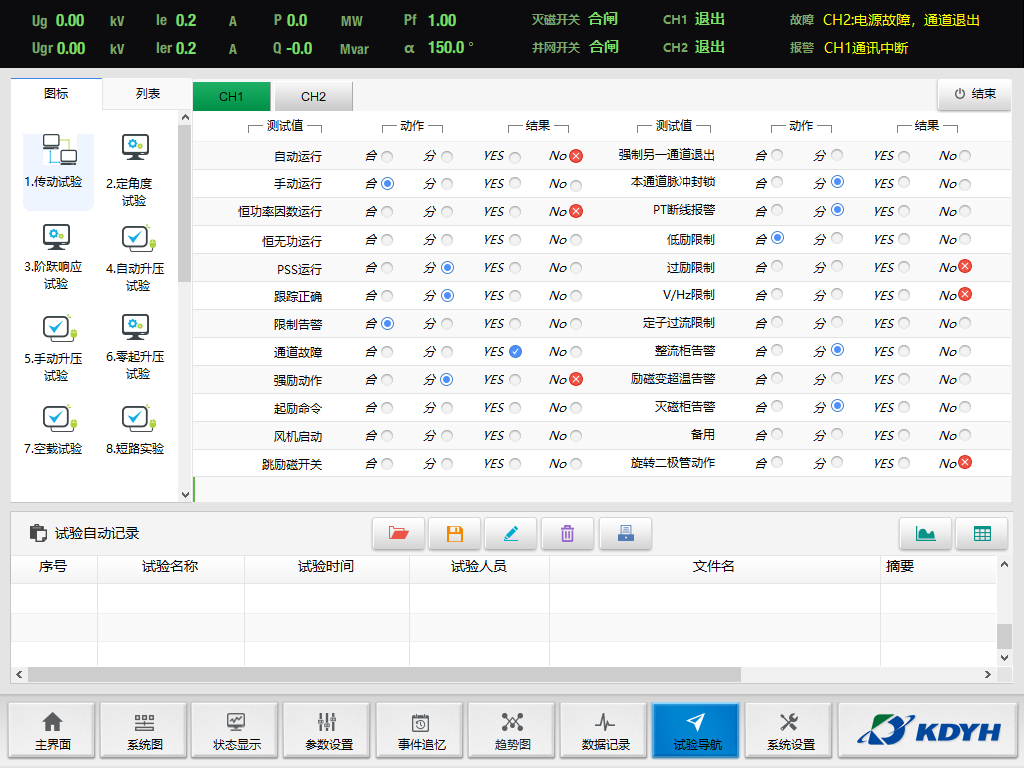Click the blue pencil edit icon

point(511,534)
